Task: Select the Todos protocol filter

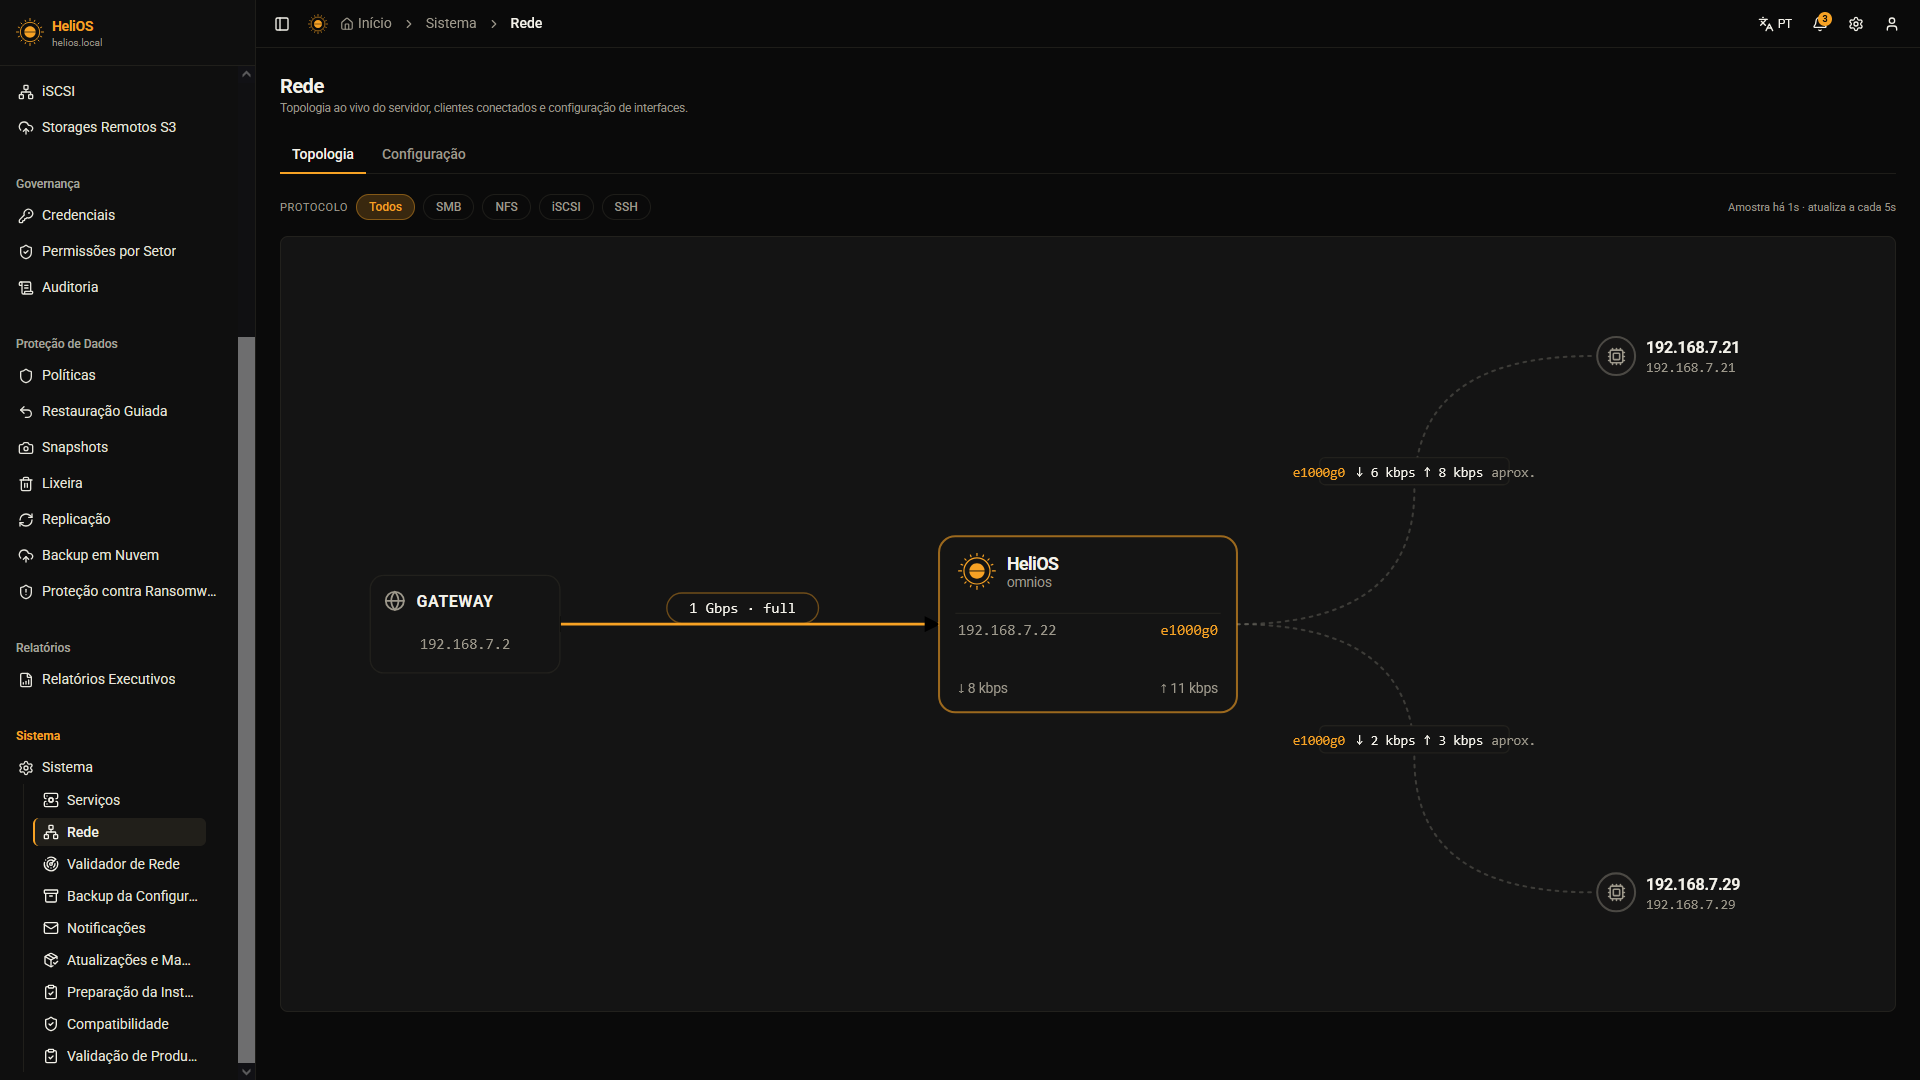Action: (385, 207)
